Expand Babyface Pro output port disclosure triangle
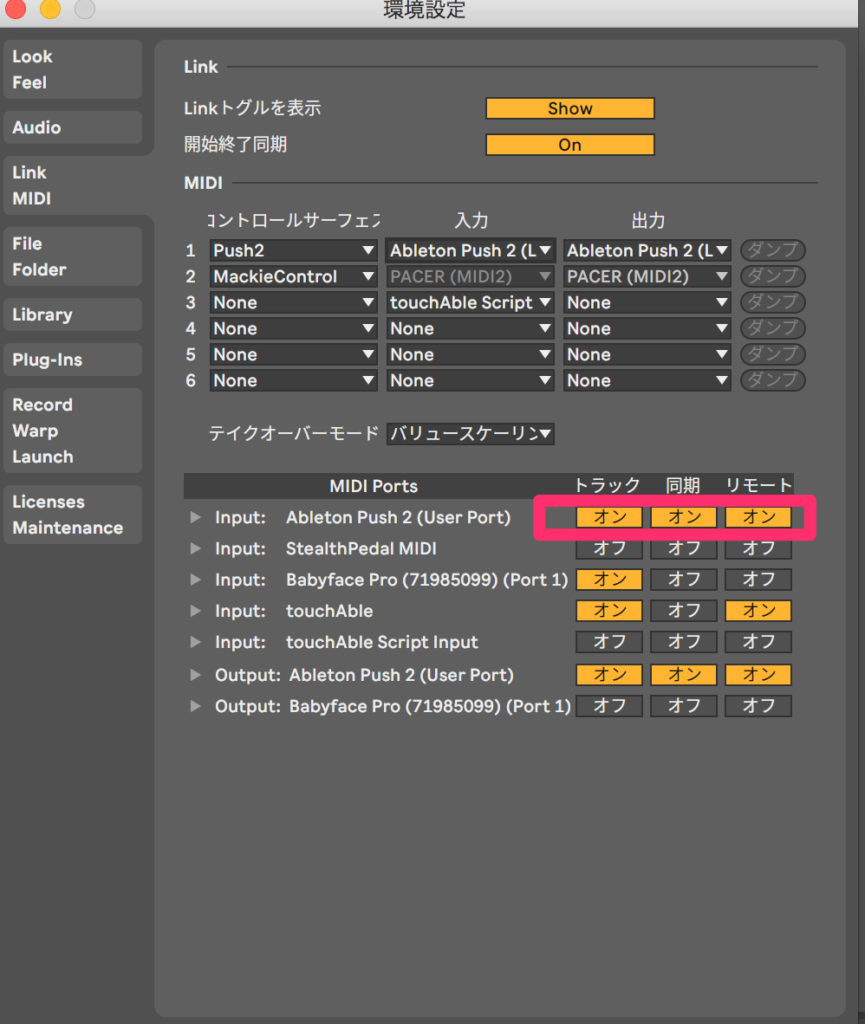865x1024 pixels. (x=195, y=706)
